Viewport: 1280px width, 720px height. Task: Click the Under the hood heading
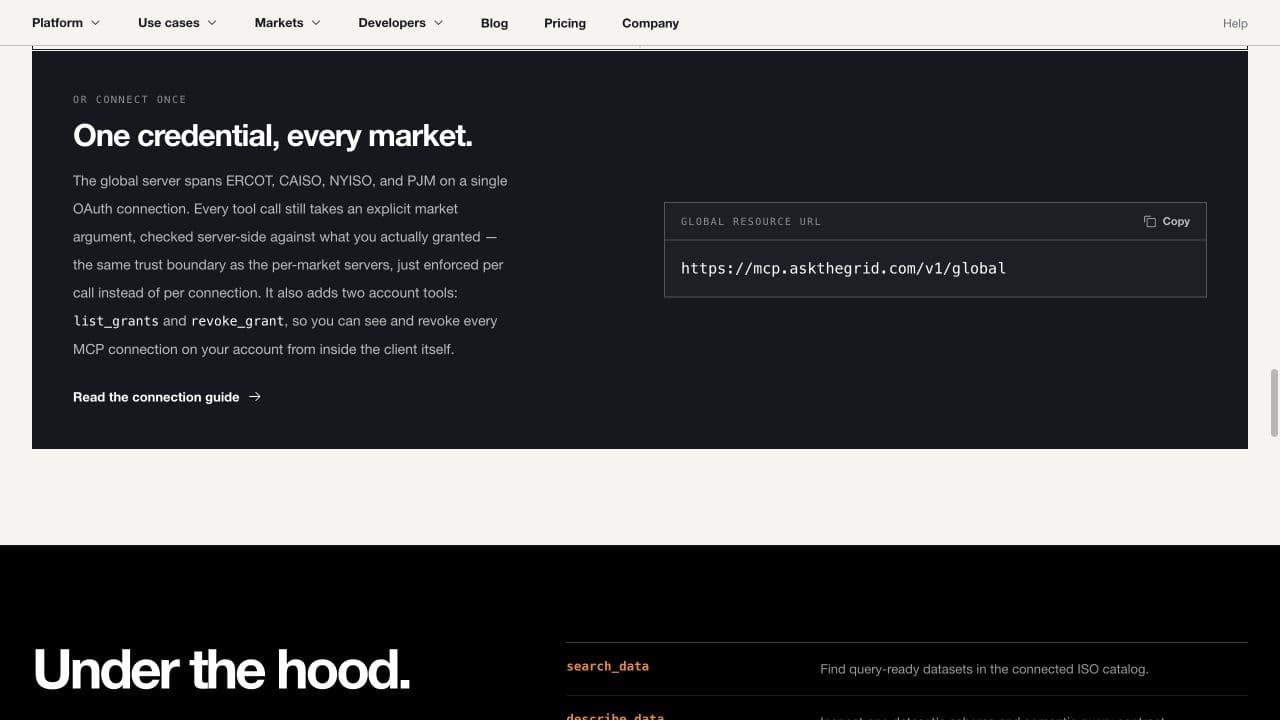[222, 669]
